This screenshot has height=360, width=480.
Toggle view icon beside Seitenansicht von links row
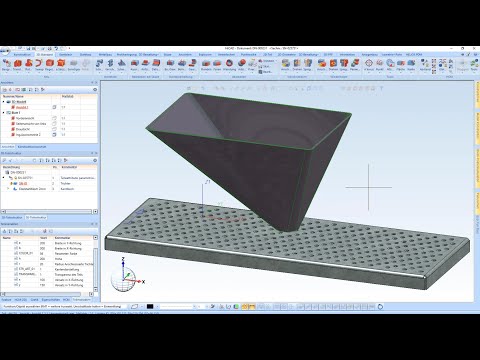pos(54,124)
